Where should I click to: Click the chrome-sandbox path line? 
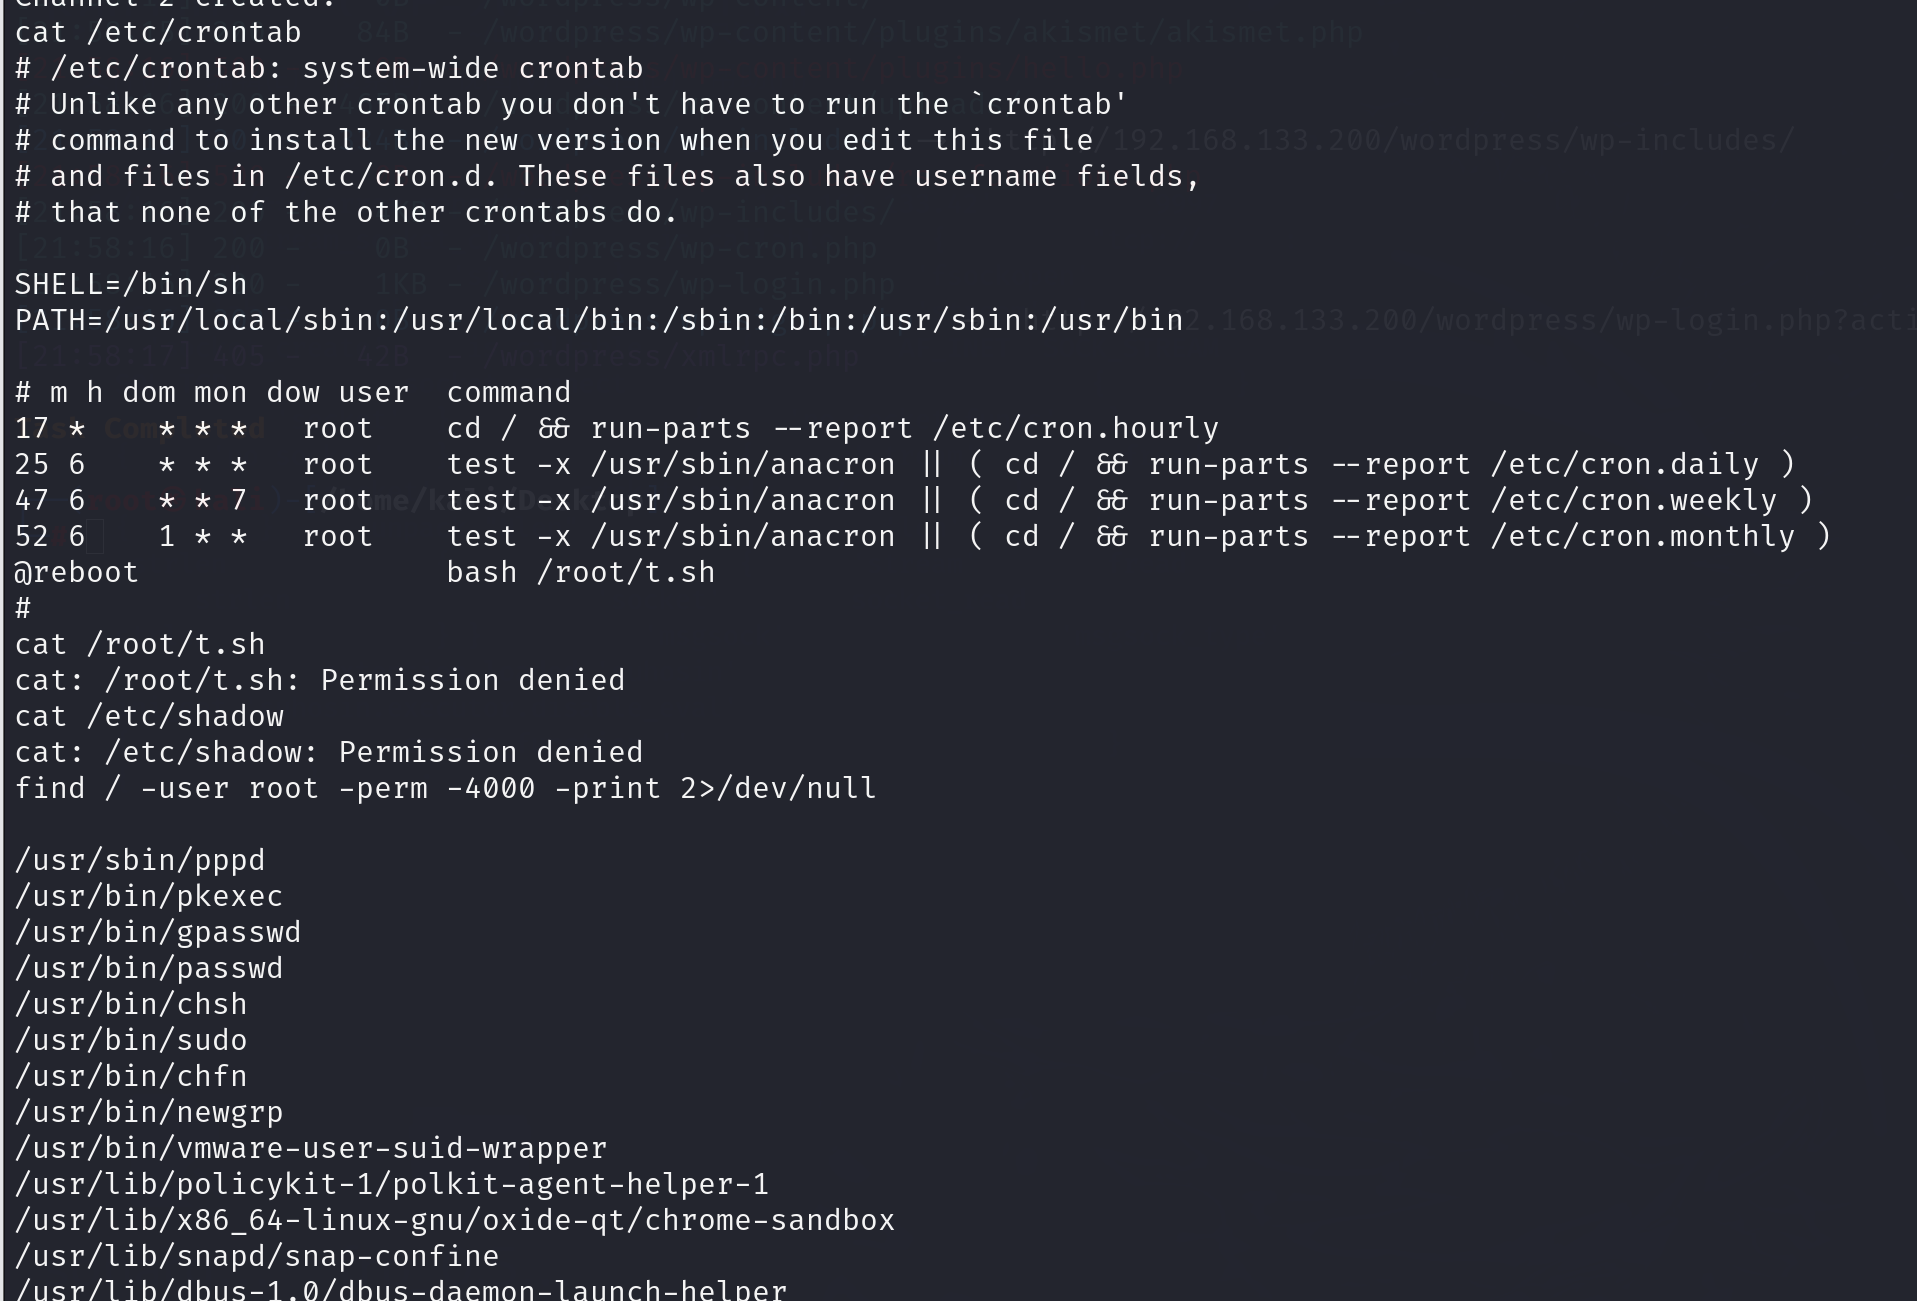coord(455,1220)
